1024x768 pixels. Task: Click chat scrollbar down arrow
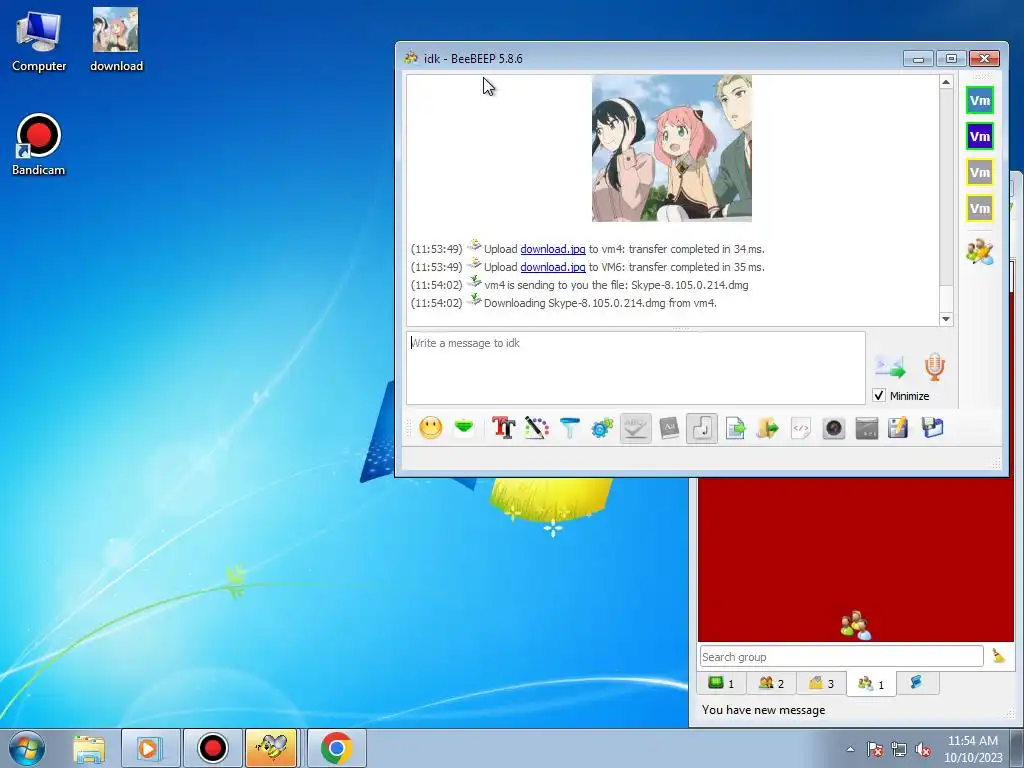(x=946, y=319)
